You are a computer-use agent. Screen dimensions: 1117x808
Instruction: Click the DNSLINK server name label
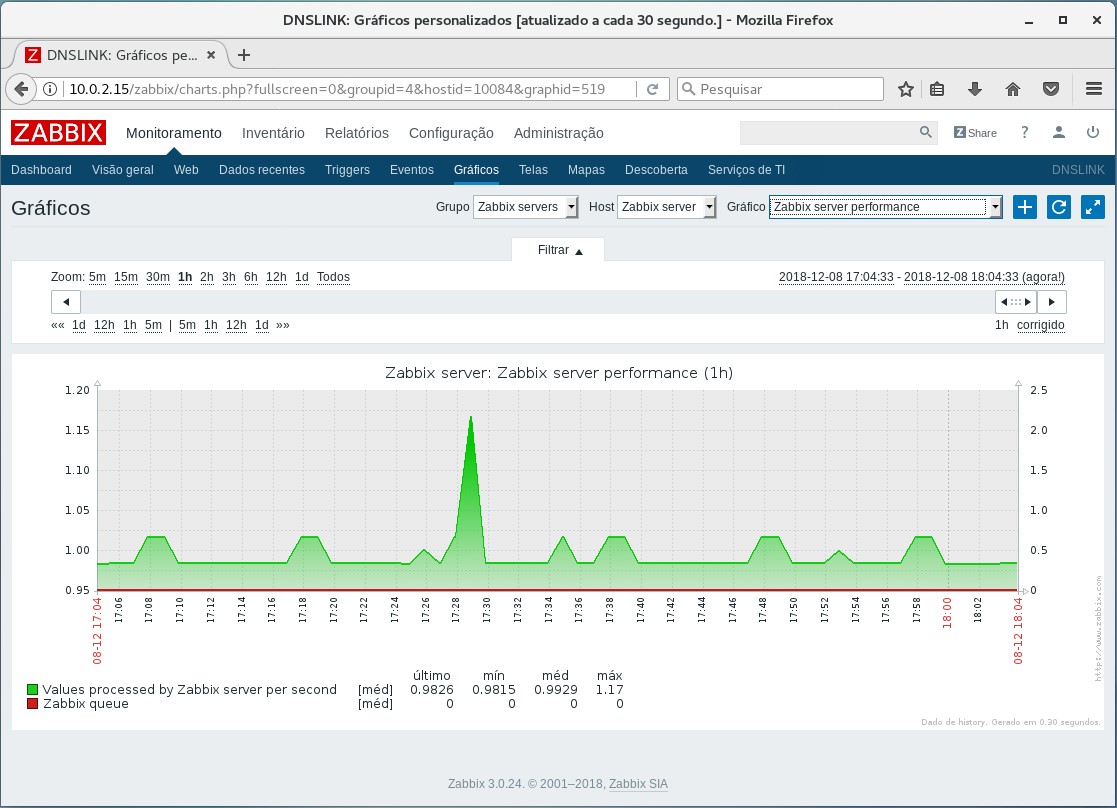[x=1078, y=170]
